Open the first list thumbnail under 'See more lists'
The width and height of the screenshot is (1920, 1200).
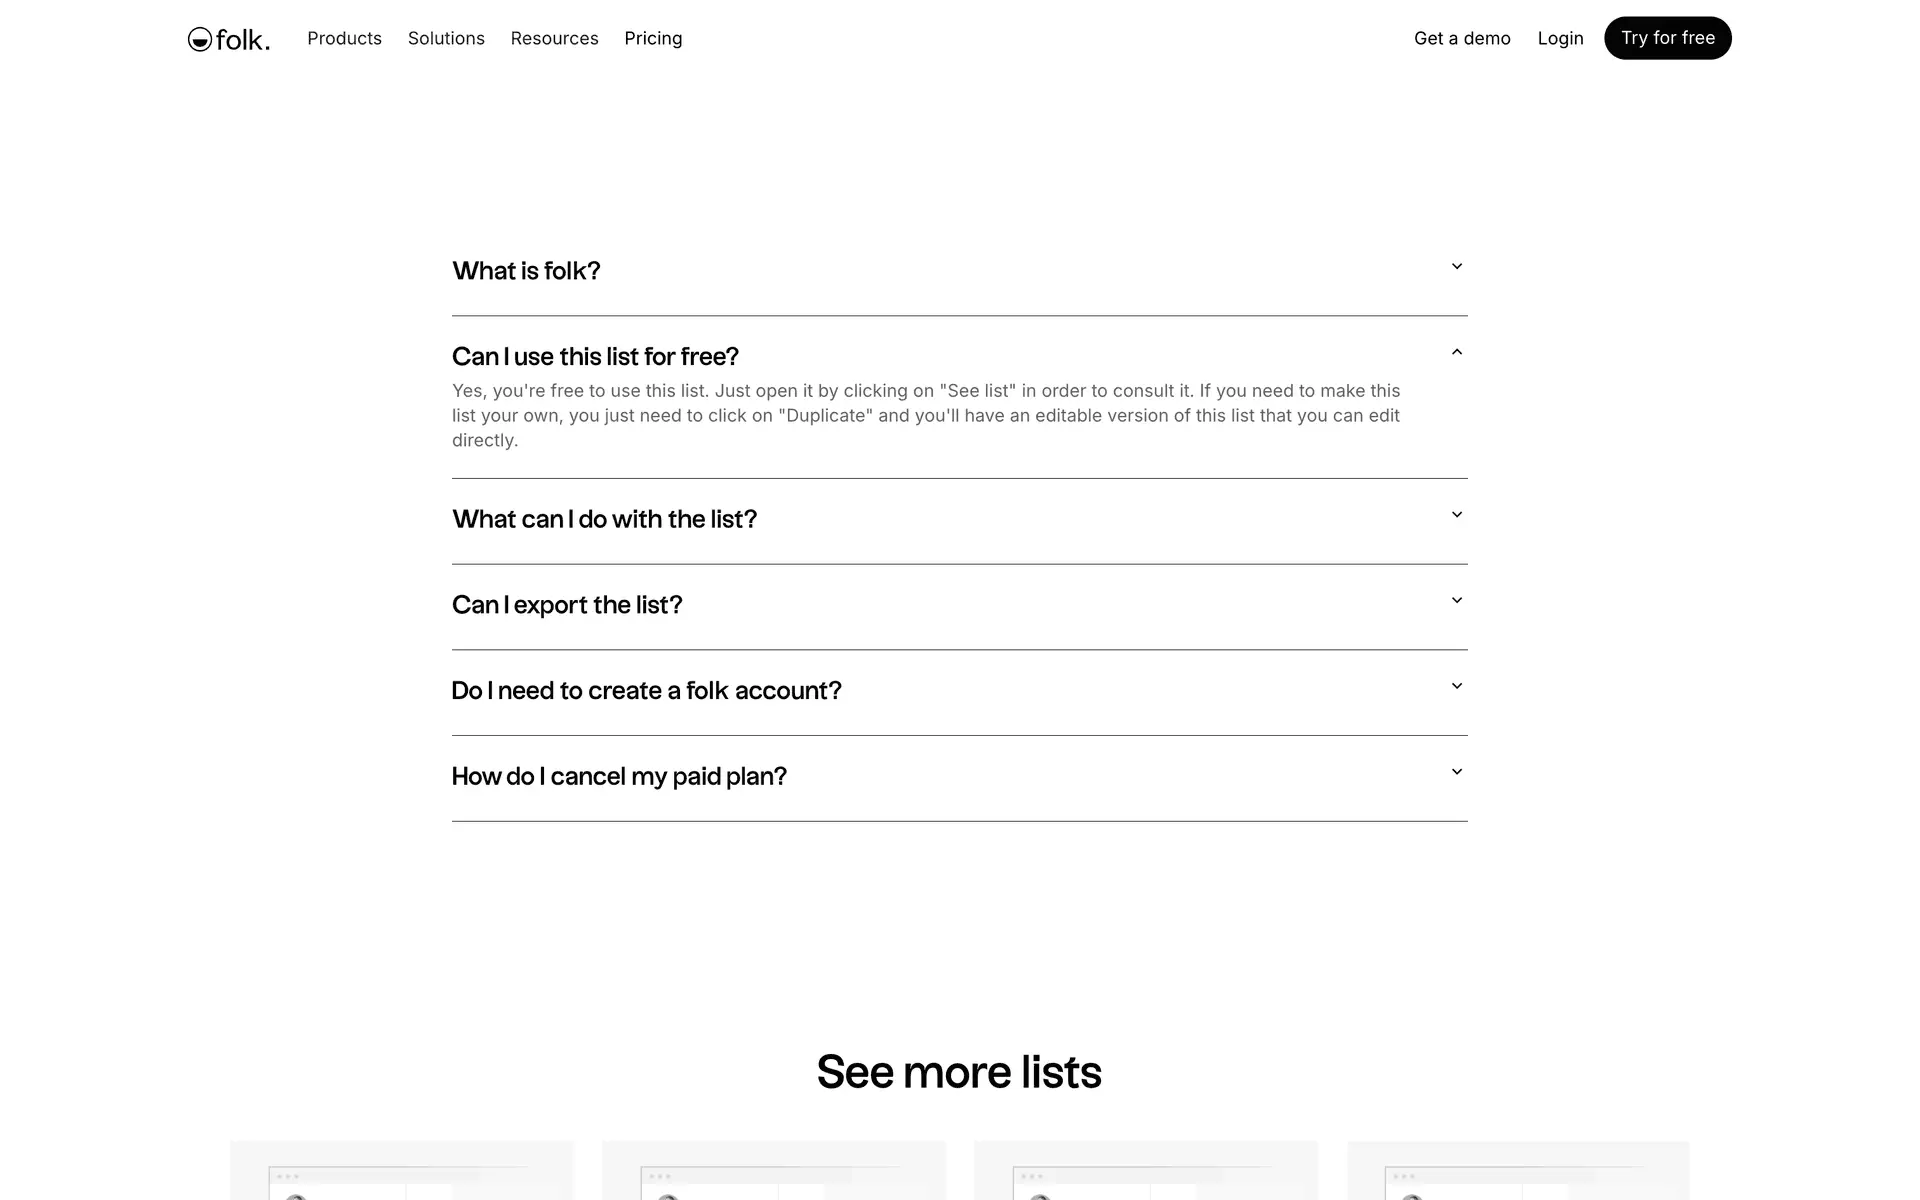pos(402,1171)
